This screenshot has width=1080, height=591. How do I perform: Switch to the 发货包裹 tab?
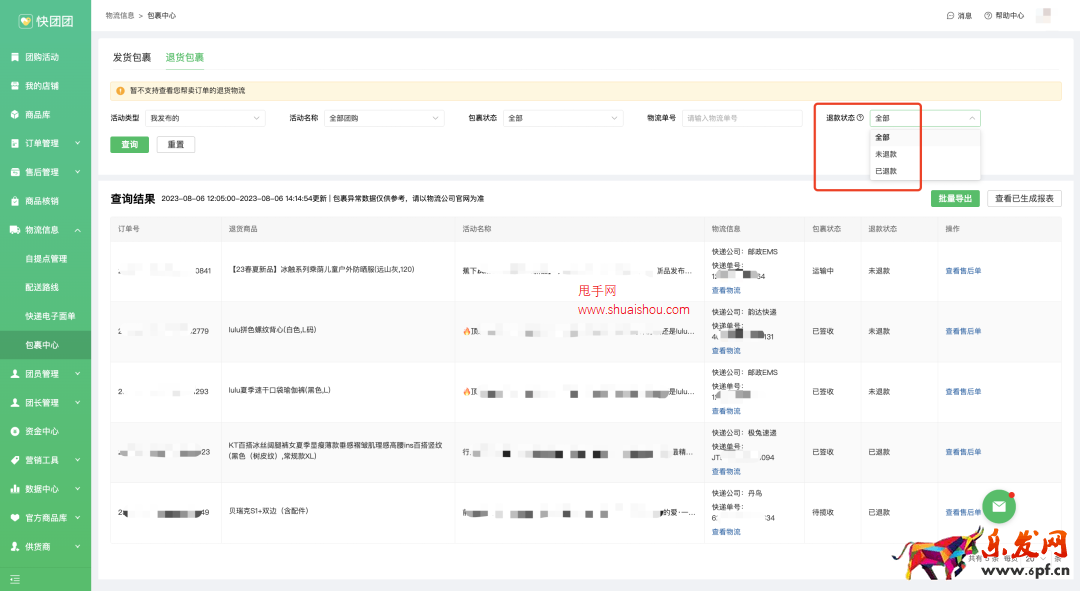pyautogui.click(x=132, y=58)
